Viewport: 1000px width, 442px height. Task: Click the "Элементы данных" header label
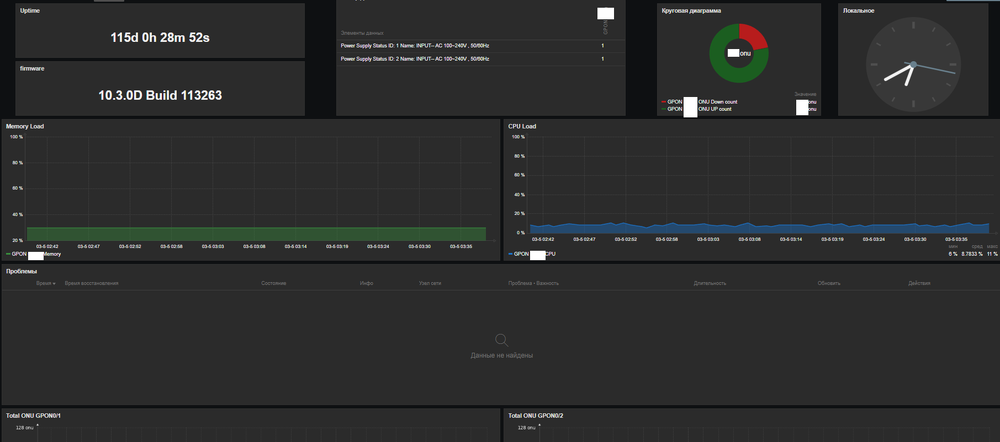click(x=362, y=33)
